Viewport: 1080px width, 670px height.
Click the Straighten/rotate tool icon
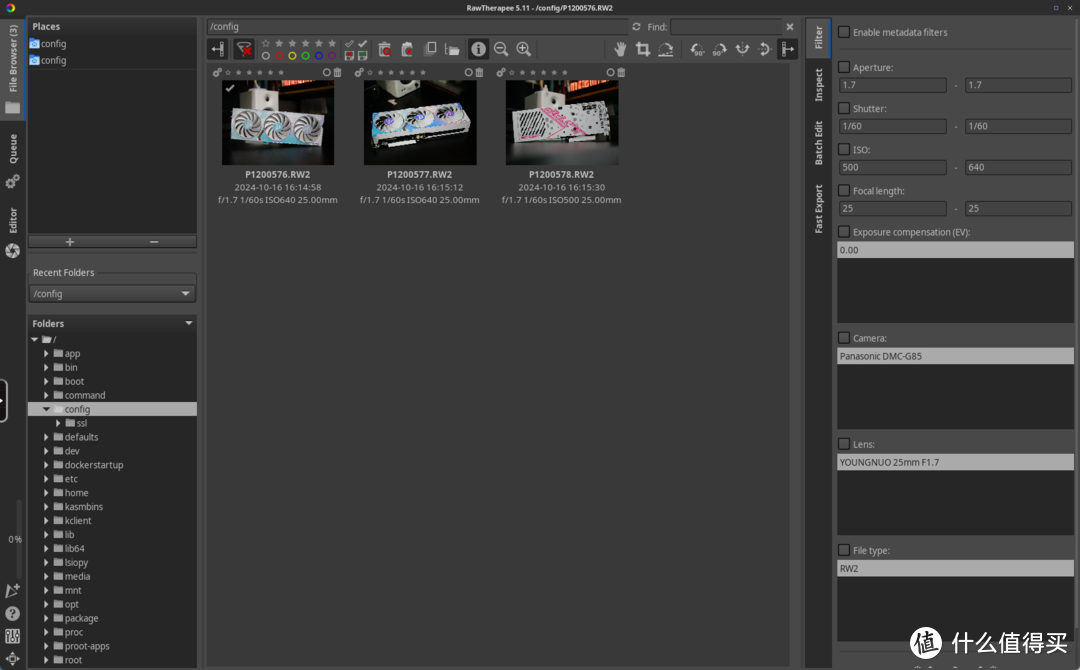tap(665, 49)
